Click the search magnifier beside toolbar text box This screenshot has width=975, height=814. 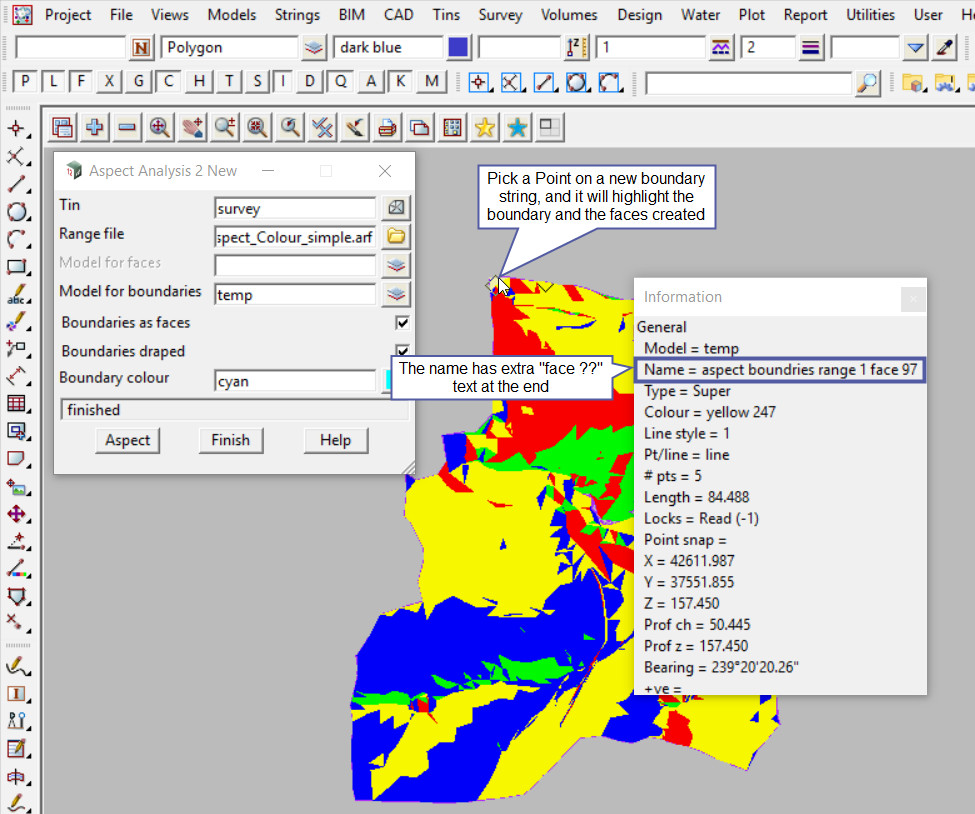[868, 83]
